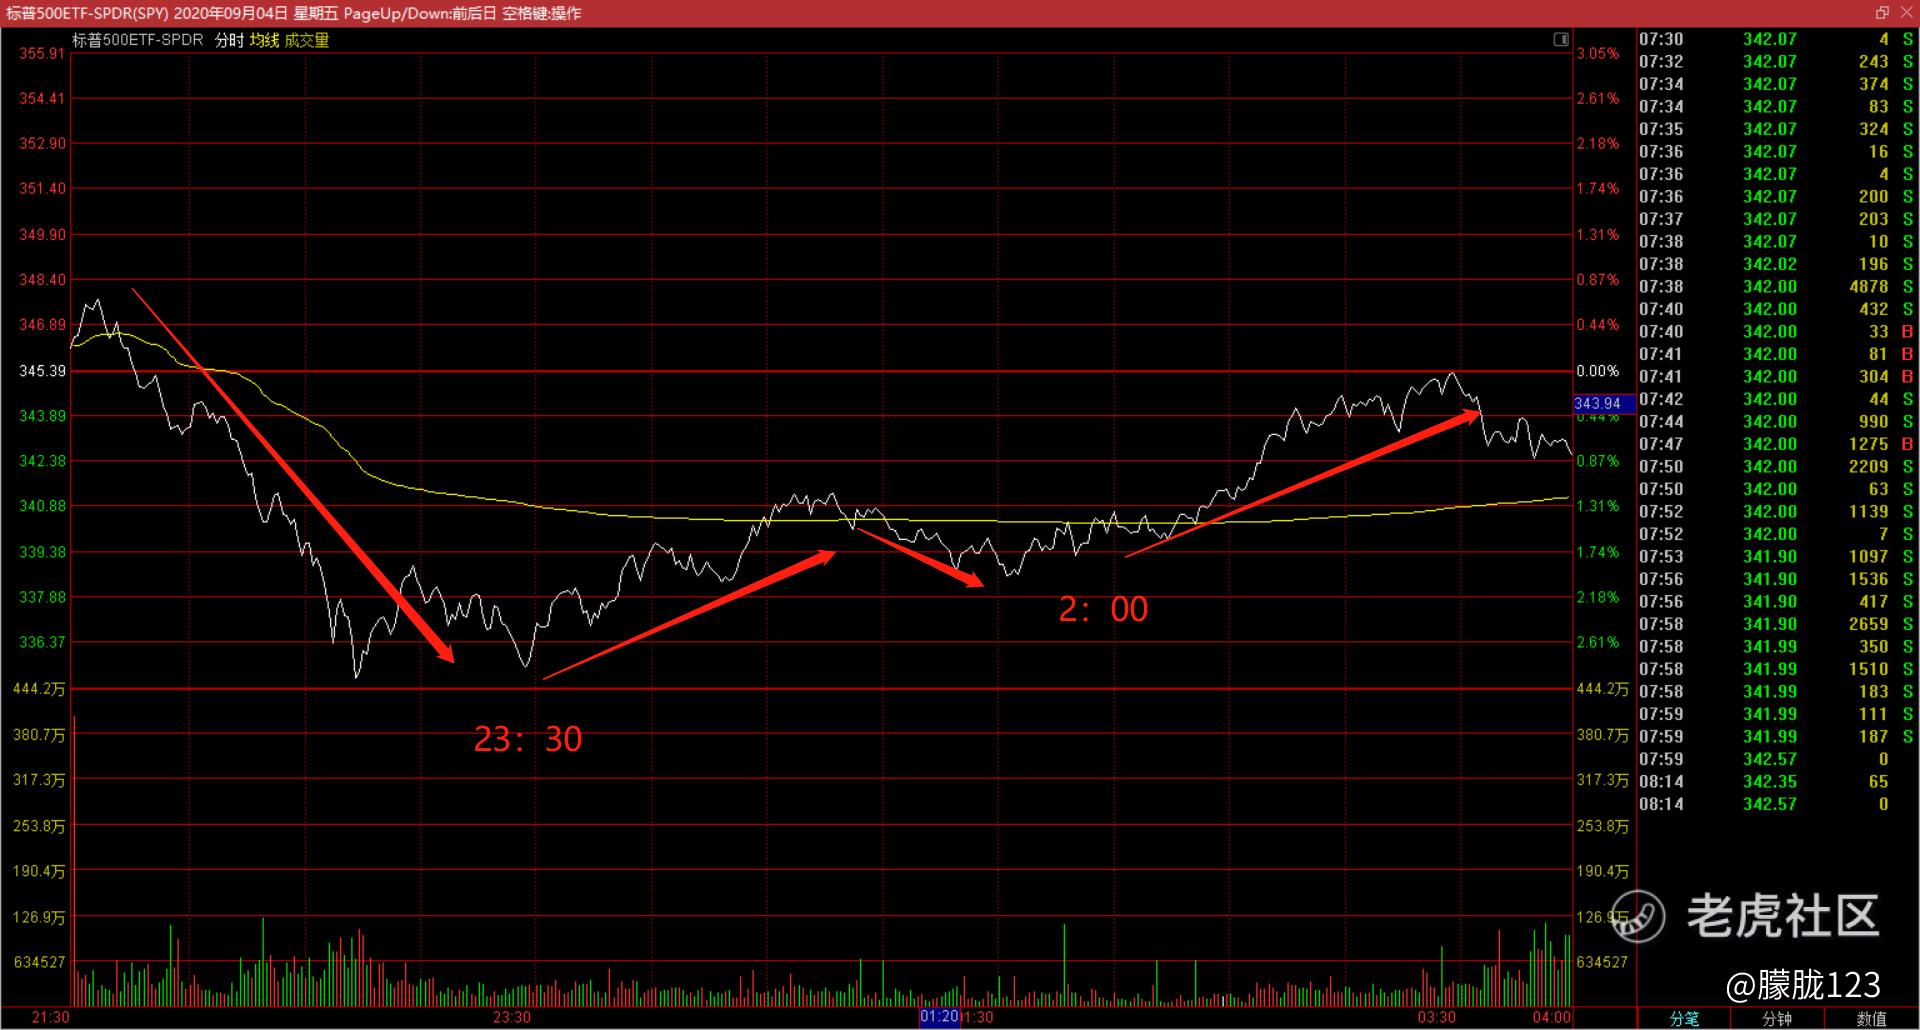Select the 07:37 tick with volume 203

(1776, 219)
